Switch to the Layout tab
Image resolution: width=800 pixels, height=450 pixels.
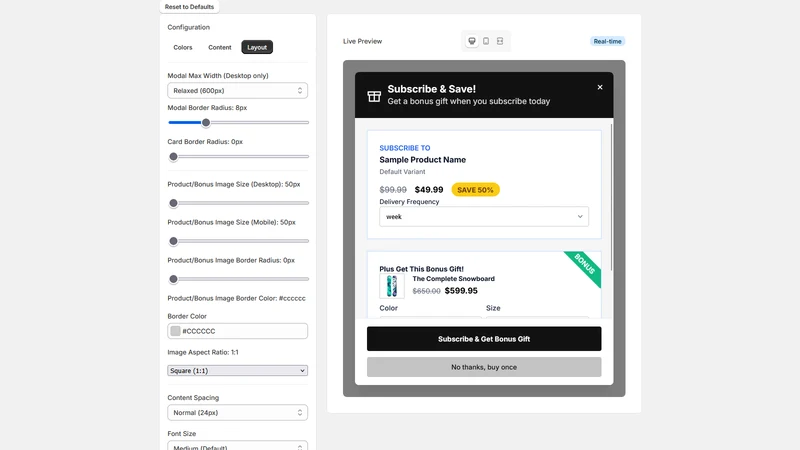pos(257,47)
